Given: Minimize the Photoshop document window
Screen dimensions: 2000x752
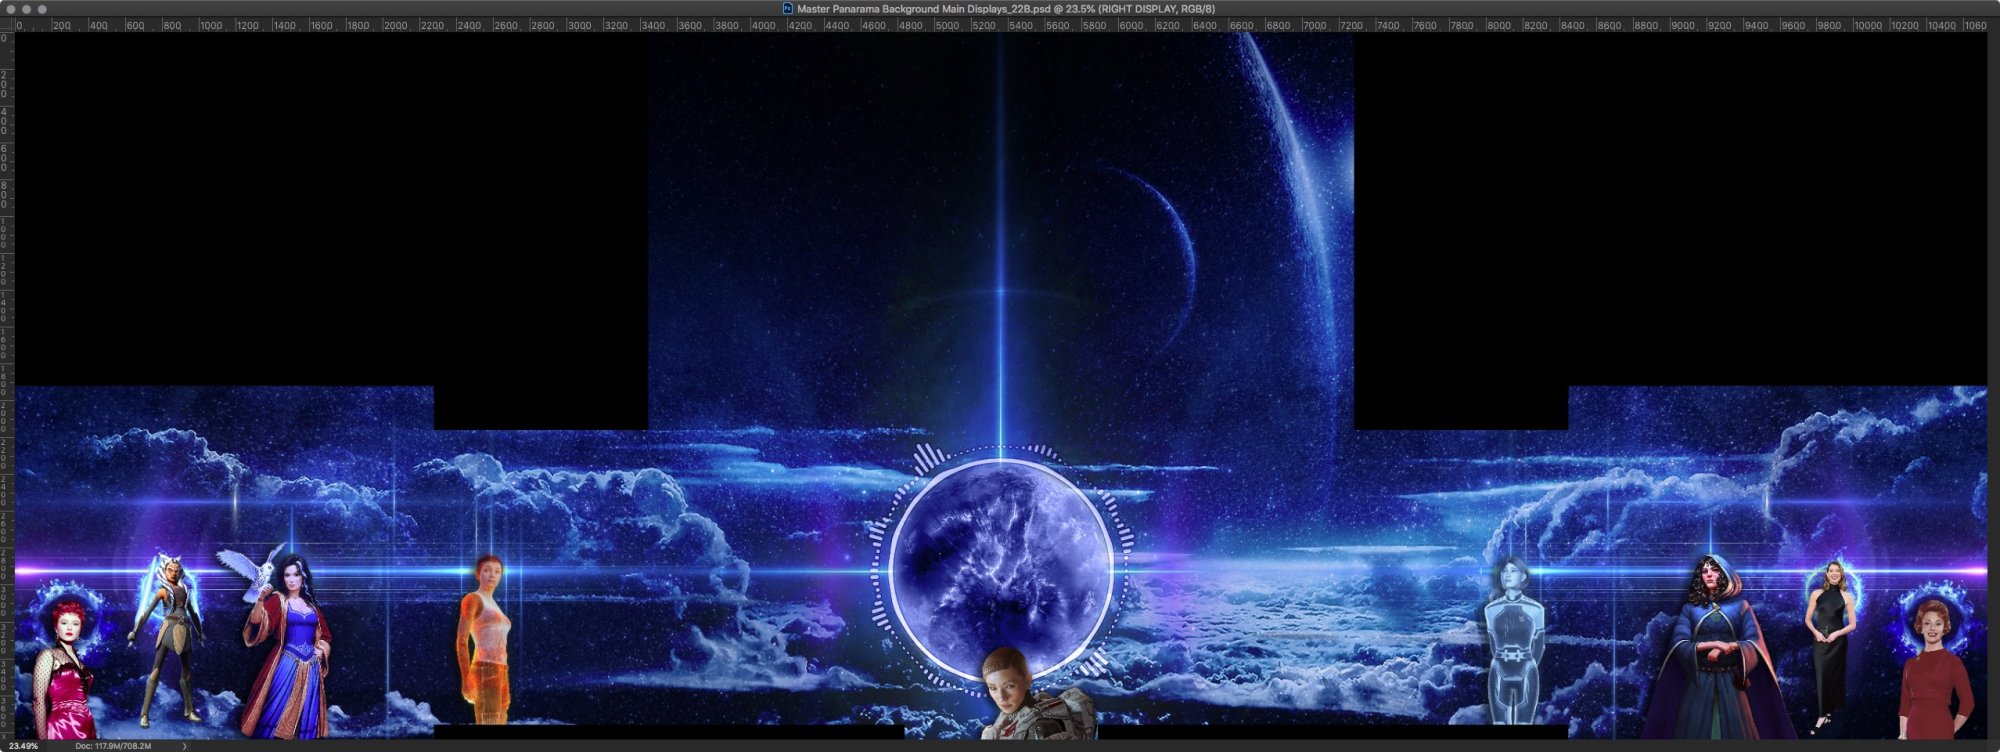Looking at the screenshot, I should [26, 9].
